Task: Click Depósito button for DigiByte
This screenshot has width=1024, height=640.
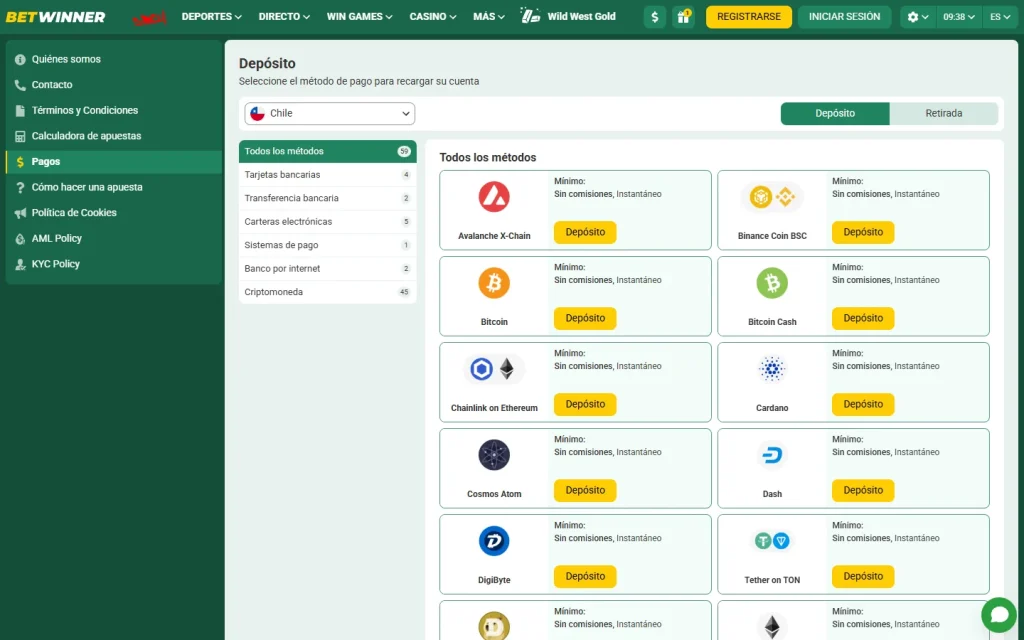Action: [585, 577]
